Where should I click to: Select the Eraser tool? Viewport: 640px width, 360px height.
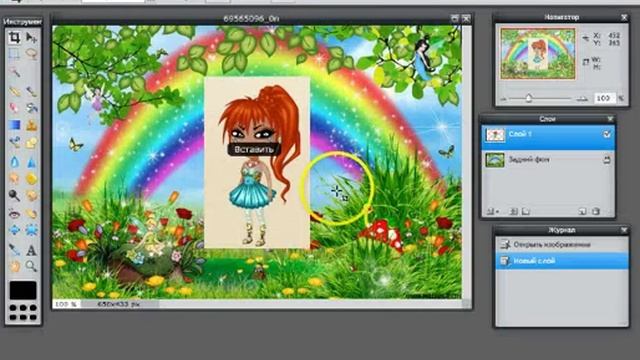pos(14,107)
